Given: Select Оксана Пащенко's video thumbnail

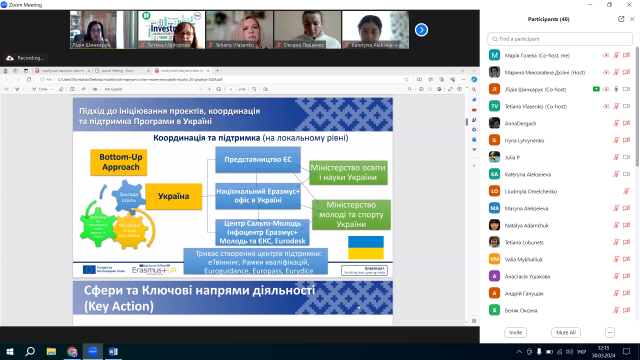Looking at the screenshot, I should (x=307, y=30).
